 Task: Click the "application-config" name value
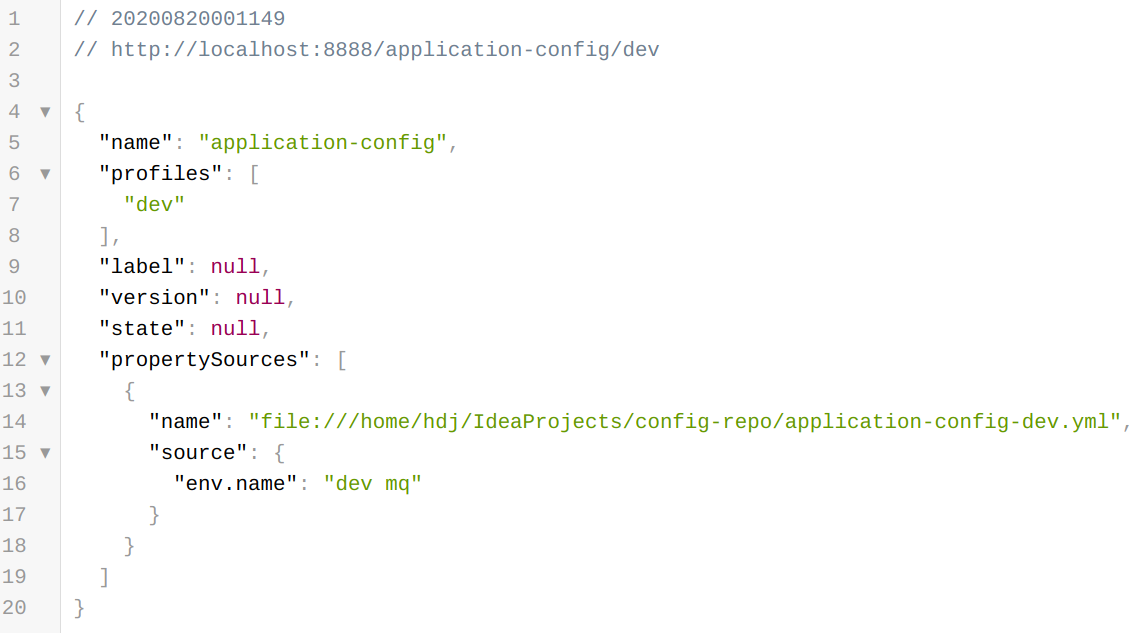point(322,143)
